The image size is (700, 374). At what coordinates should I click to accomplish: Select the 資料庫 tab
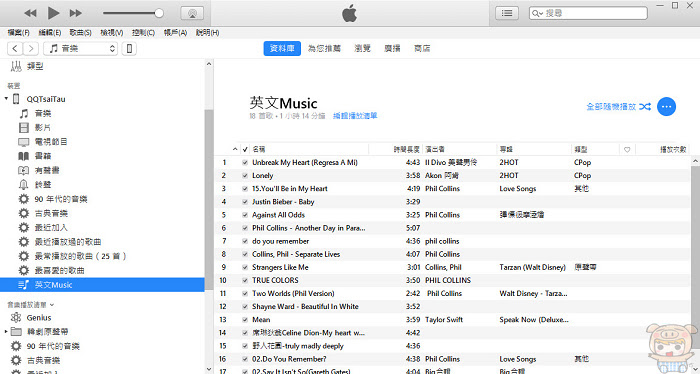282,49
